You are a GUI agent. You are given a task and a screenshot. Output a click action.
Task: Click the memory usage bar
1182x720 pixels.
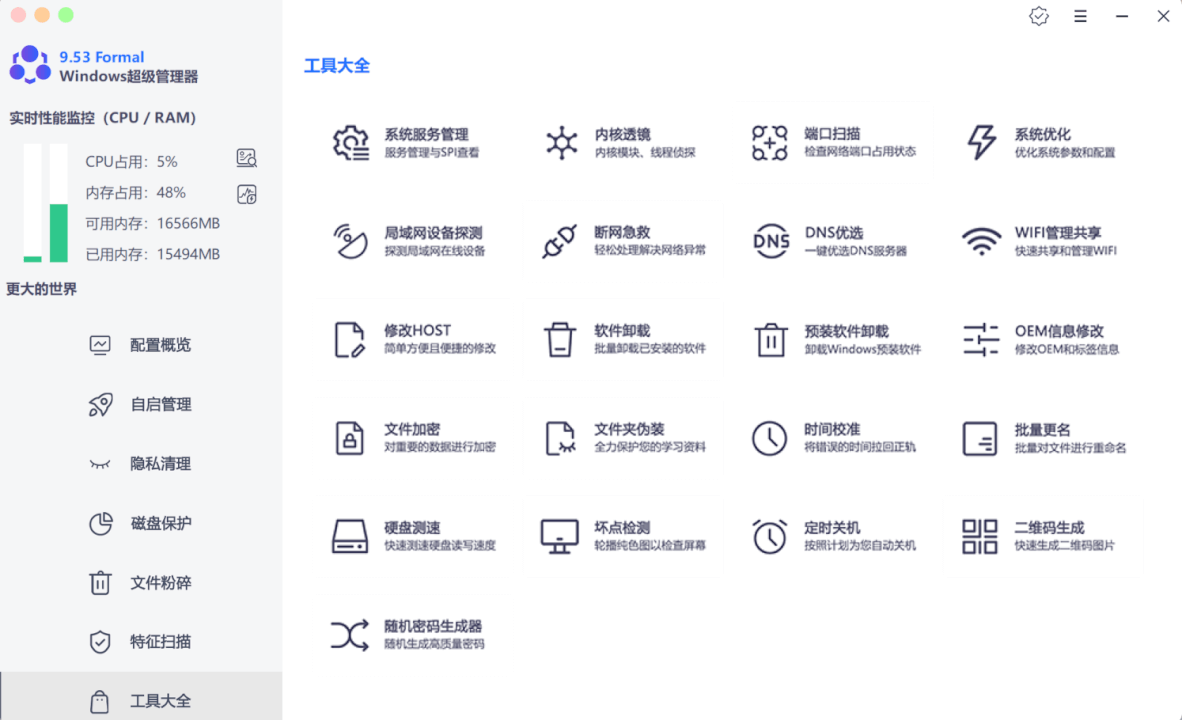[x=60, y=200]
